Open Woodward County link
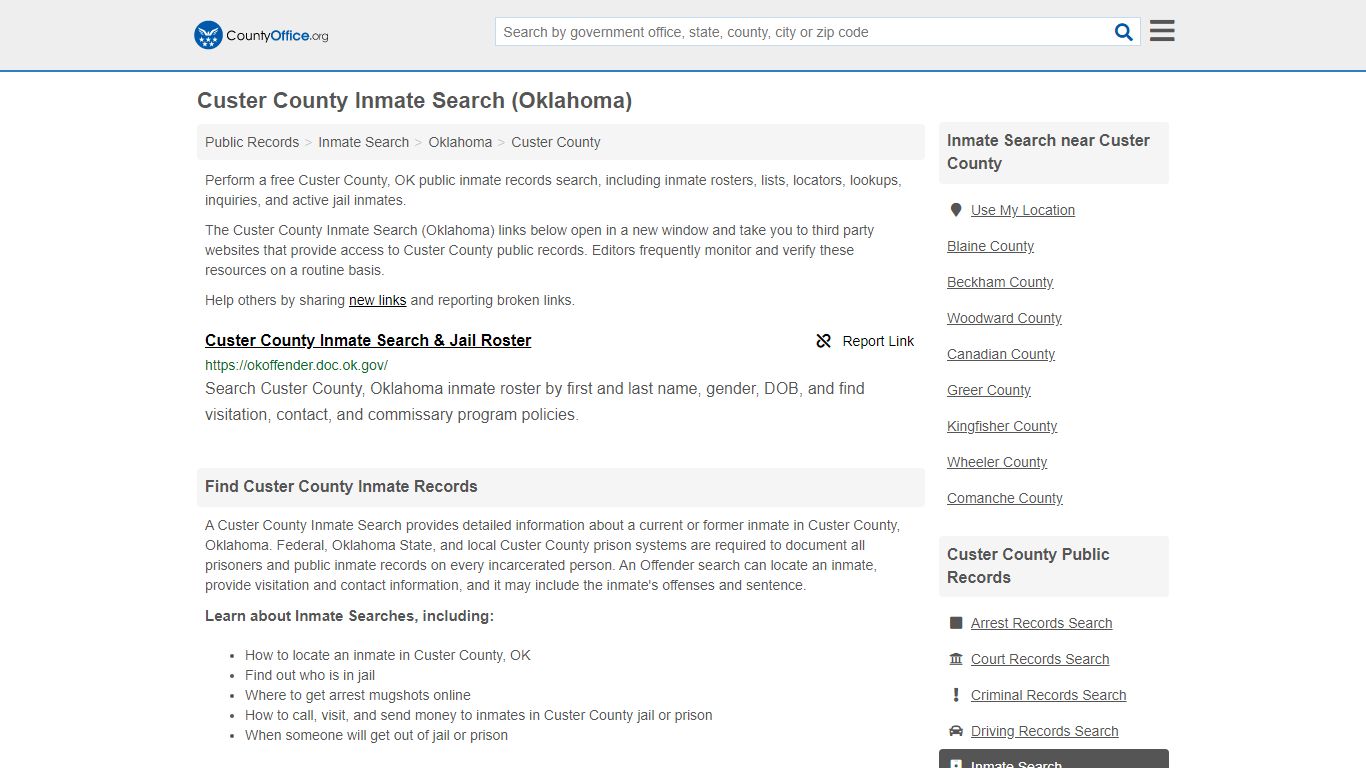 pyautogui.click(x=1004, y=318)
